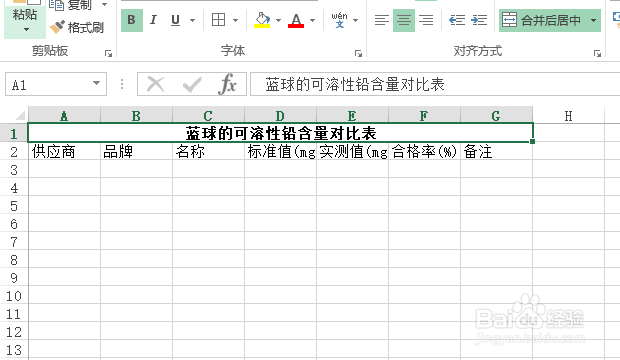
Task: Click cell 标准值(mg
Action: [280, 152]
